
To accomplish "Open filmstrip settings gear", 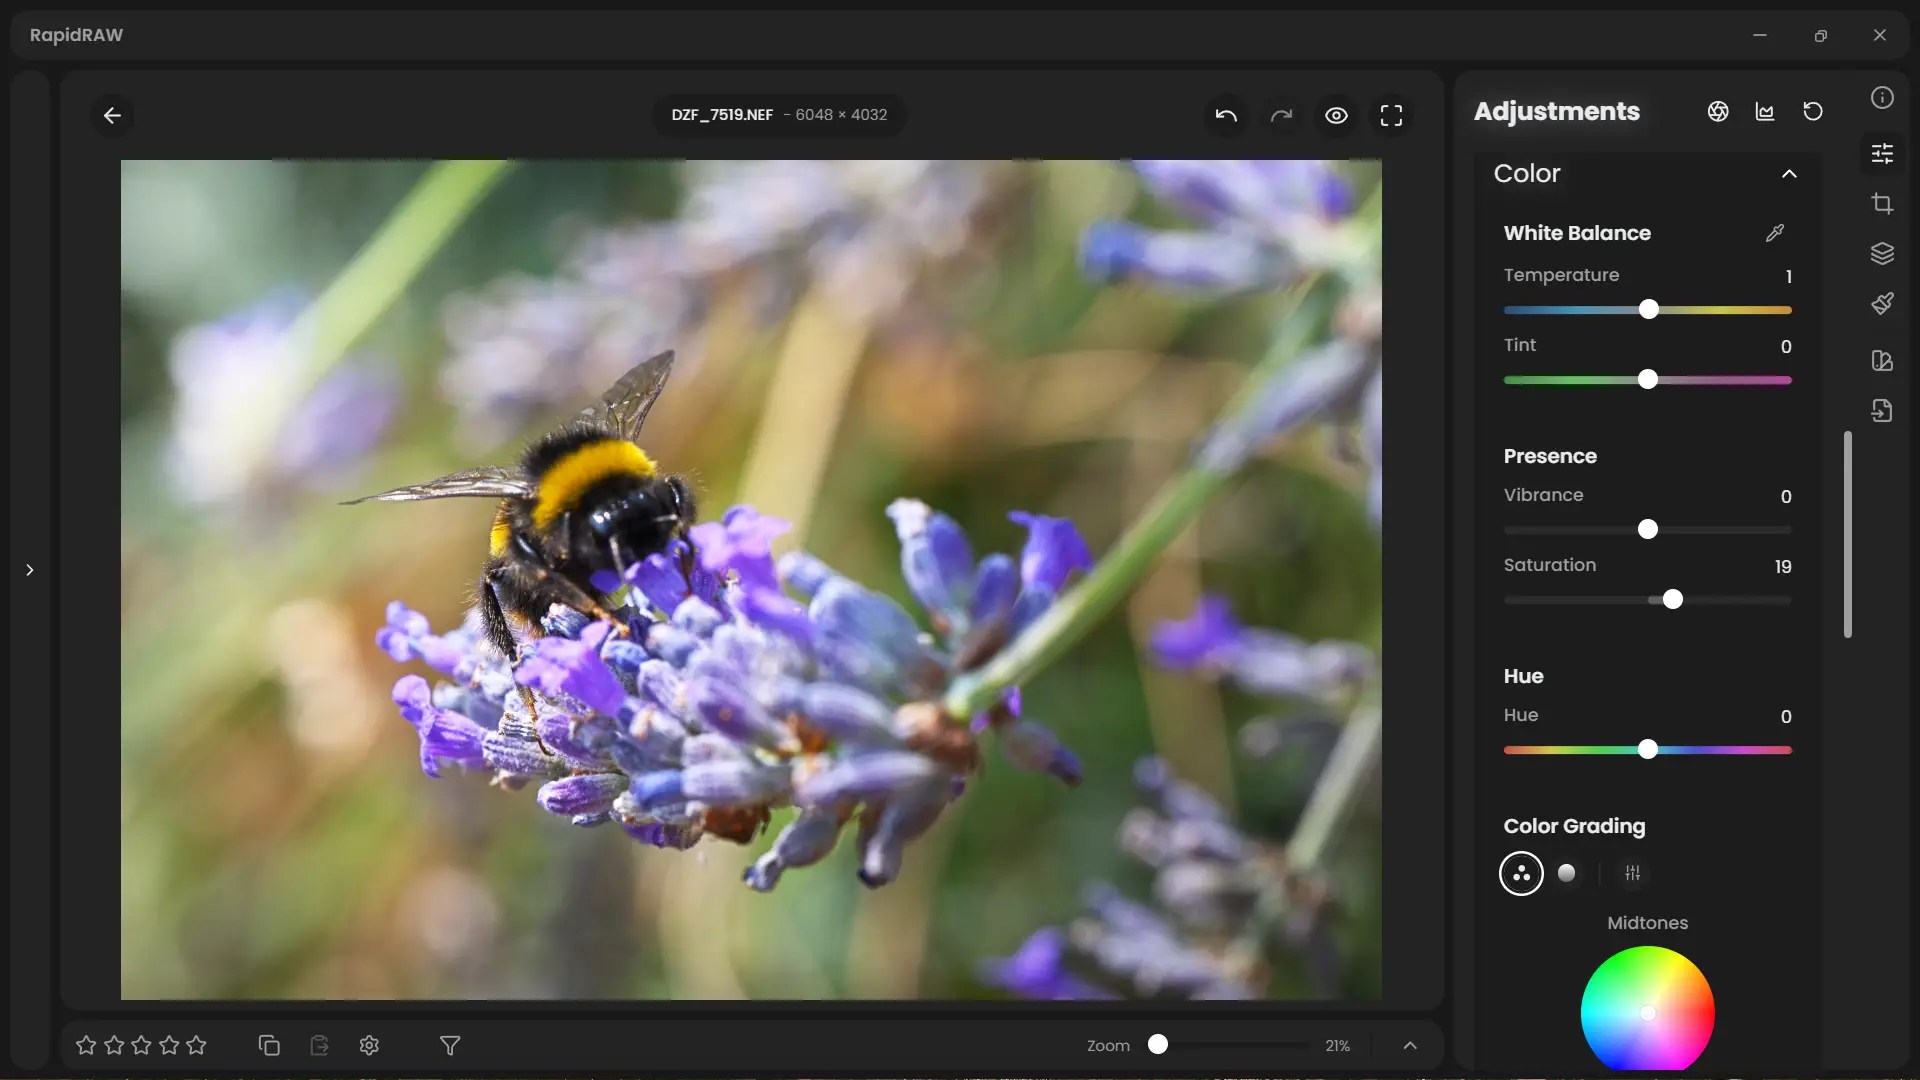I will 369,1045.
